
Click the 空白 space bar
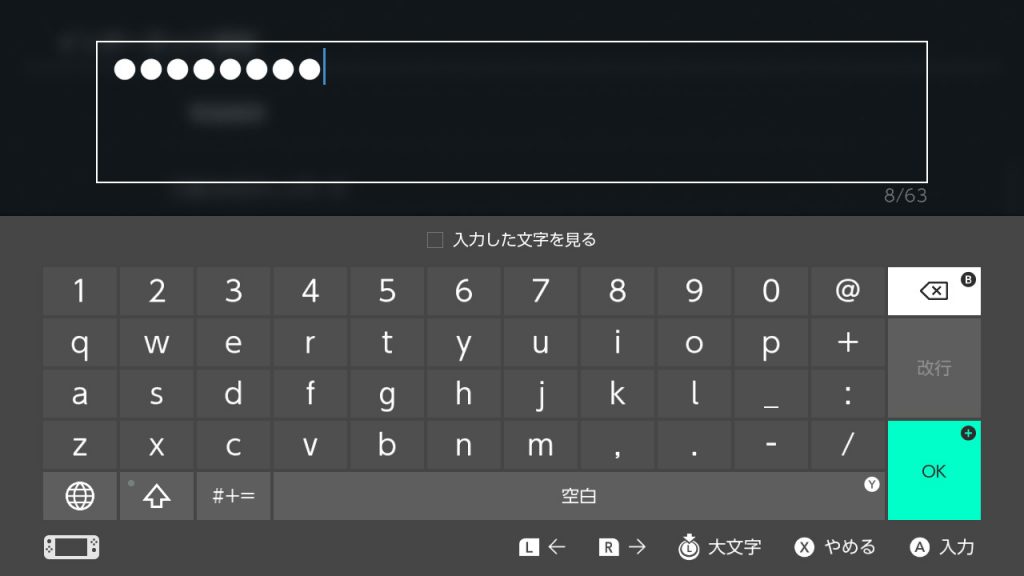click(579, 496)
